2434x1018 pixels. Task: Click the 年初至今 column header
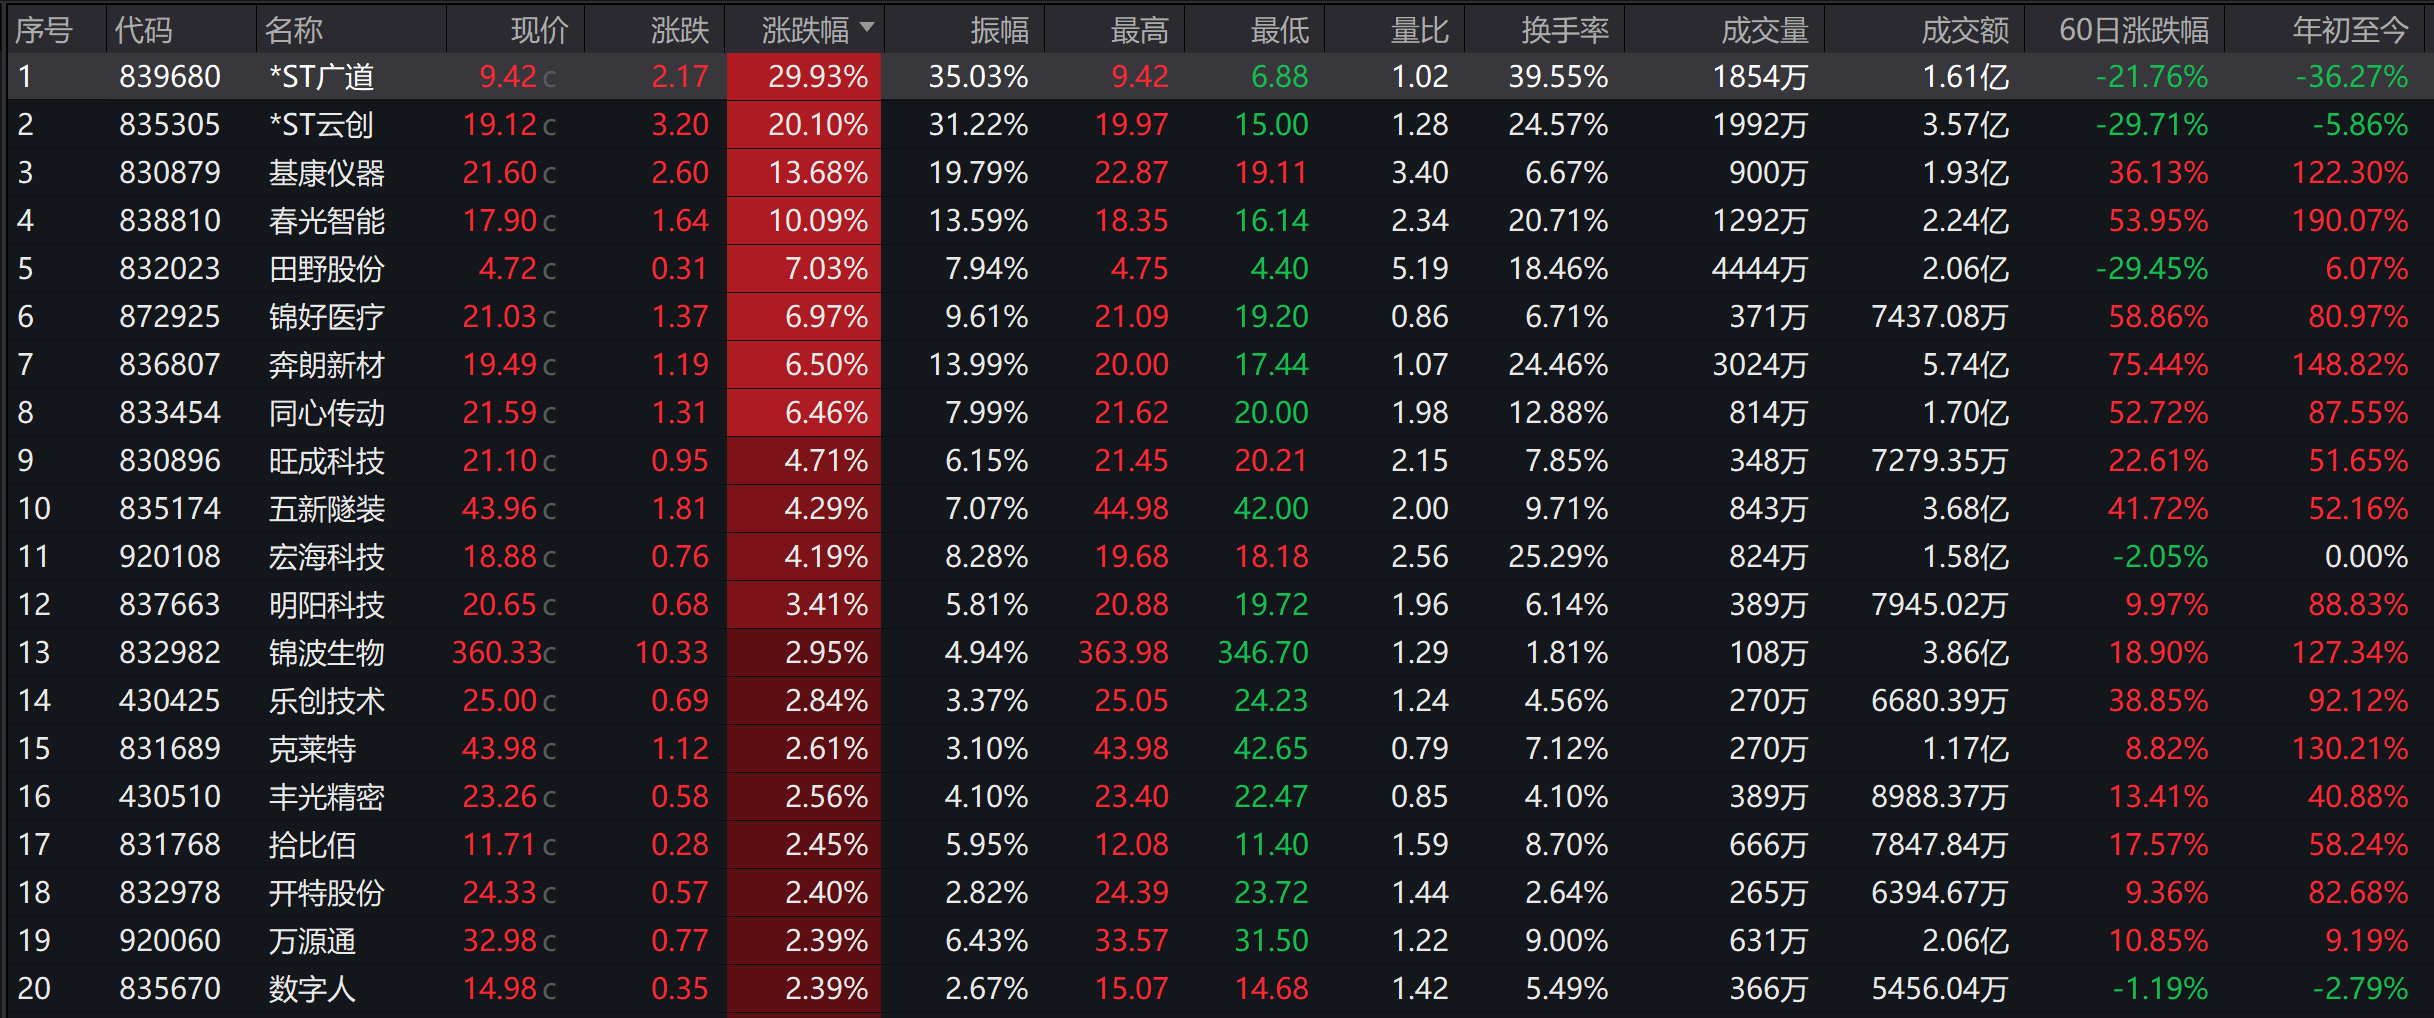point(2350,30)
